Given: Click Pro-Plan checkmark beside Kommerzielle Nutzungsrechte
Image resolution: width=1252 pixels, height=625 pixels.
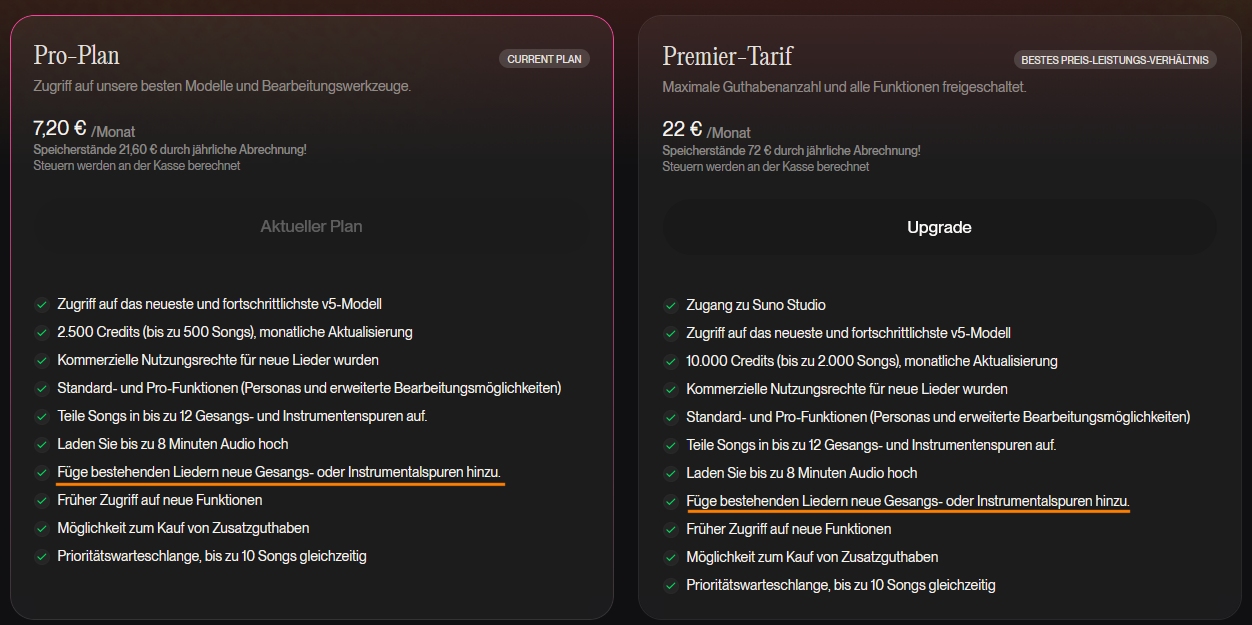Looking at the screenshot, I should click(41, 360).
